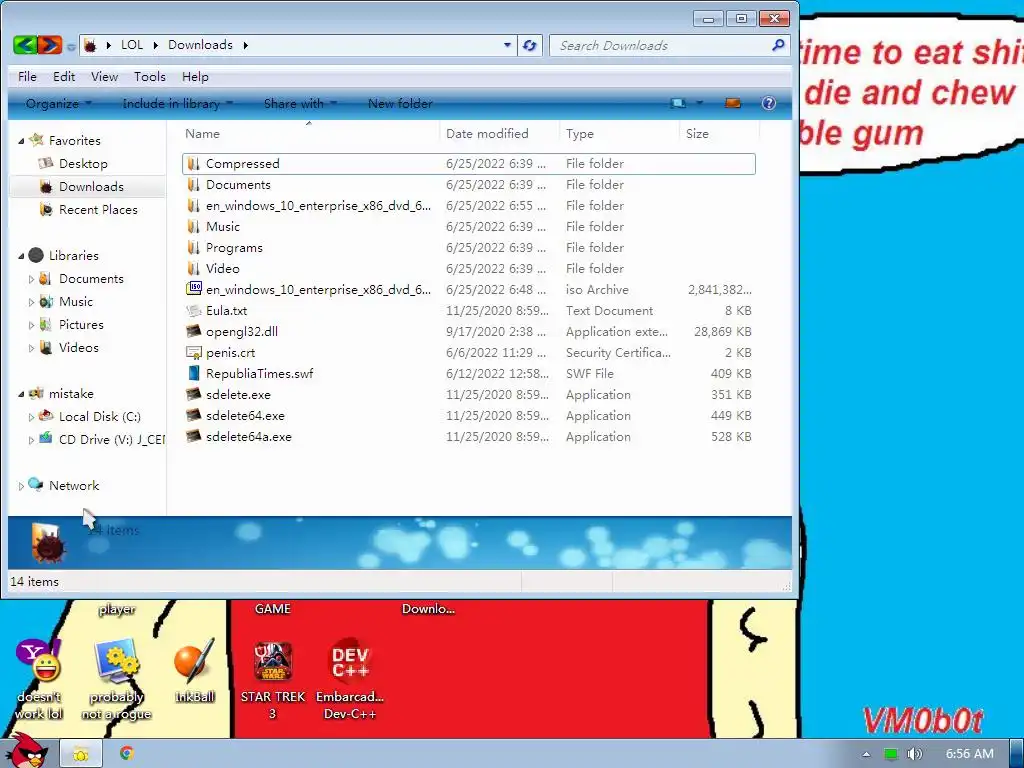Image resolution: width=1024 pixels, height=768 pixels.
Task: Toggle the preview pane icon
Action: click(733, 103)
